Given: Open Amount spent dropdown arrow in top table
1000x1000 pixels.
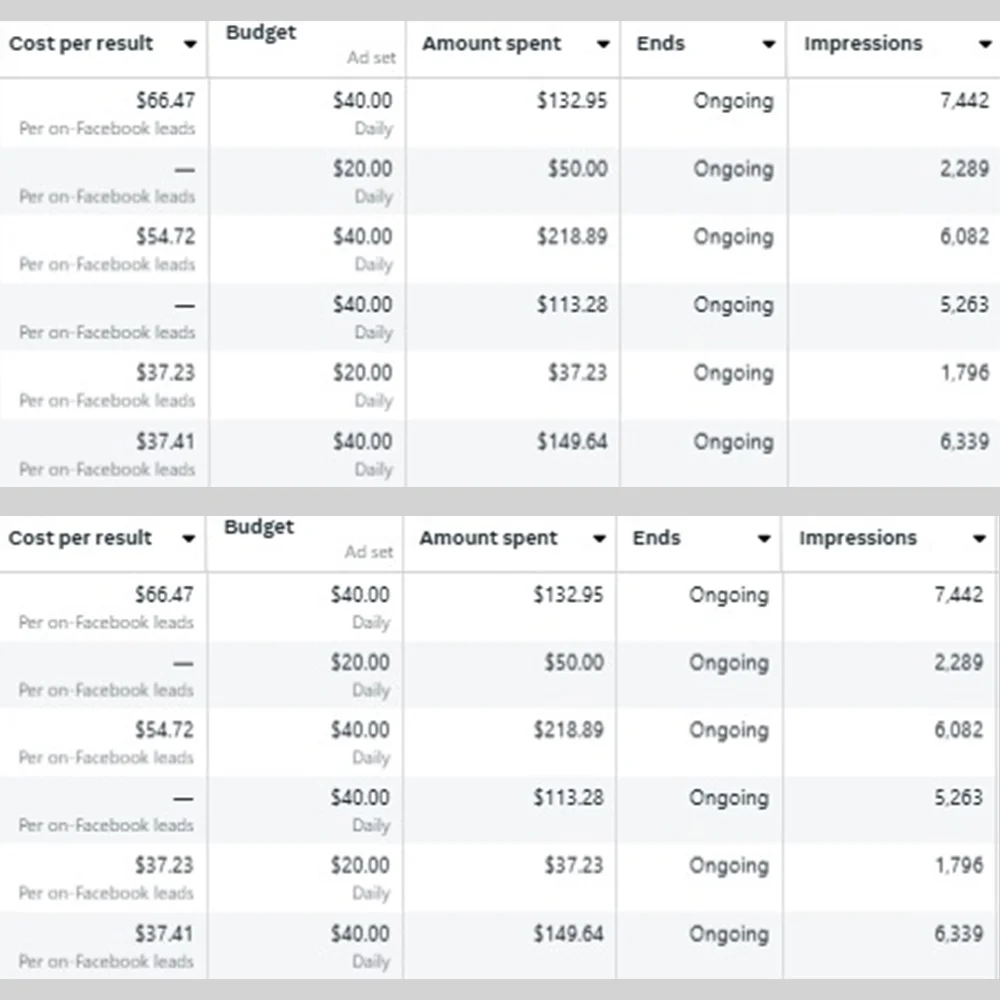Looking at the screenshot, I should pos(603,45).
